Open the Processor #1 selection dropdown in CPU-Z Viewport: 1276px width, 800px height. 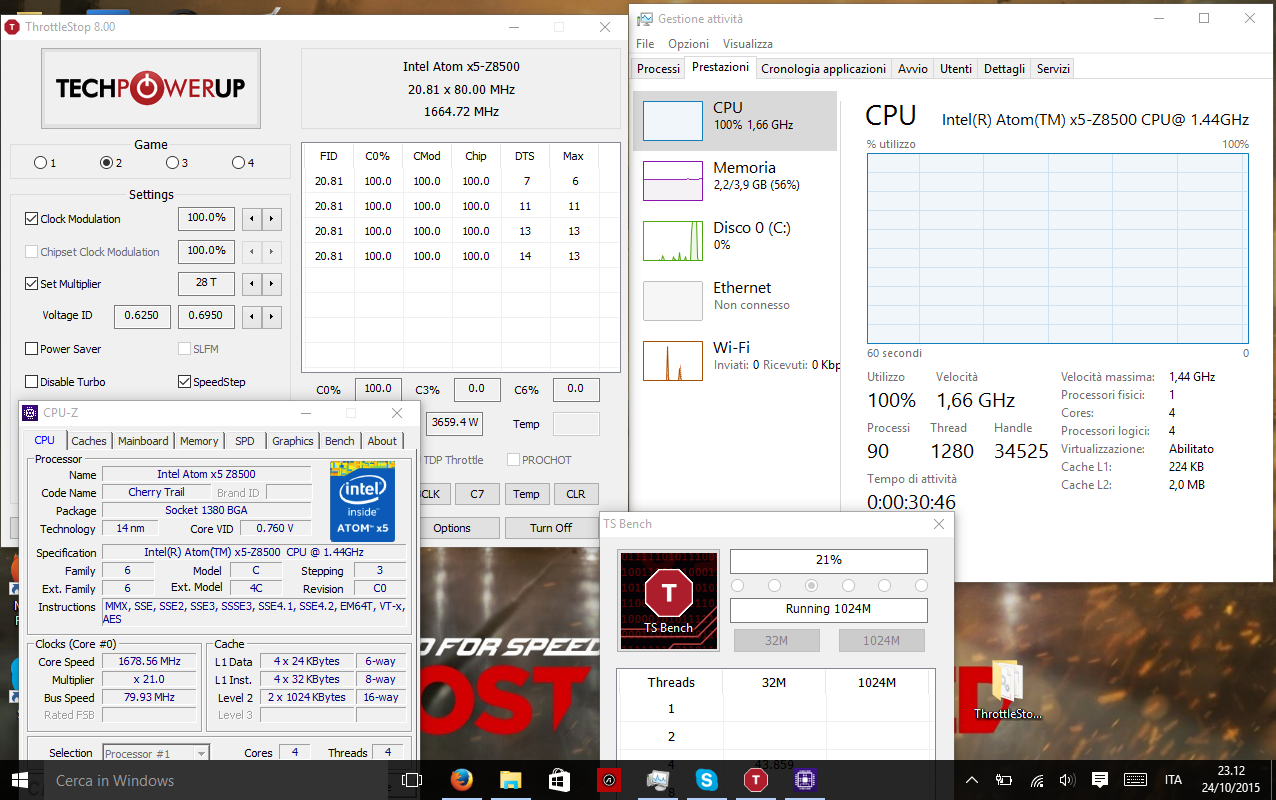point(155,753)
